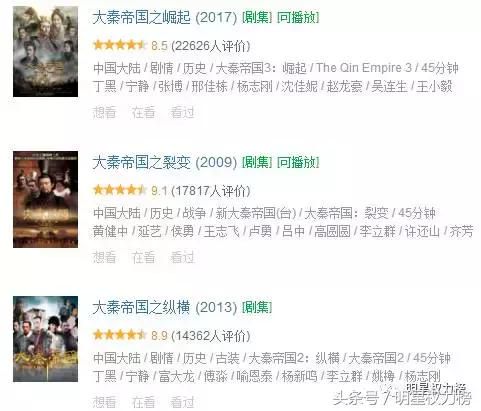This screenshot has width=481, height=411.
Task: Click the 剧集 tag beside 大秦帝国之纵横
Action: click(257, 307)
